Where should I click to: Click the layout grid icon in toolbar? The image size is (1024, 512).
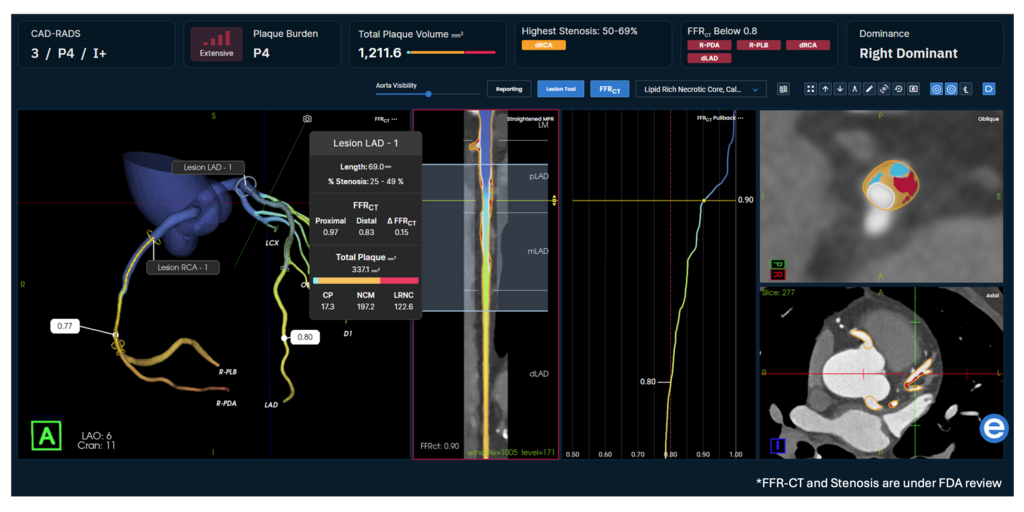tap(810, 89)
